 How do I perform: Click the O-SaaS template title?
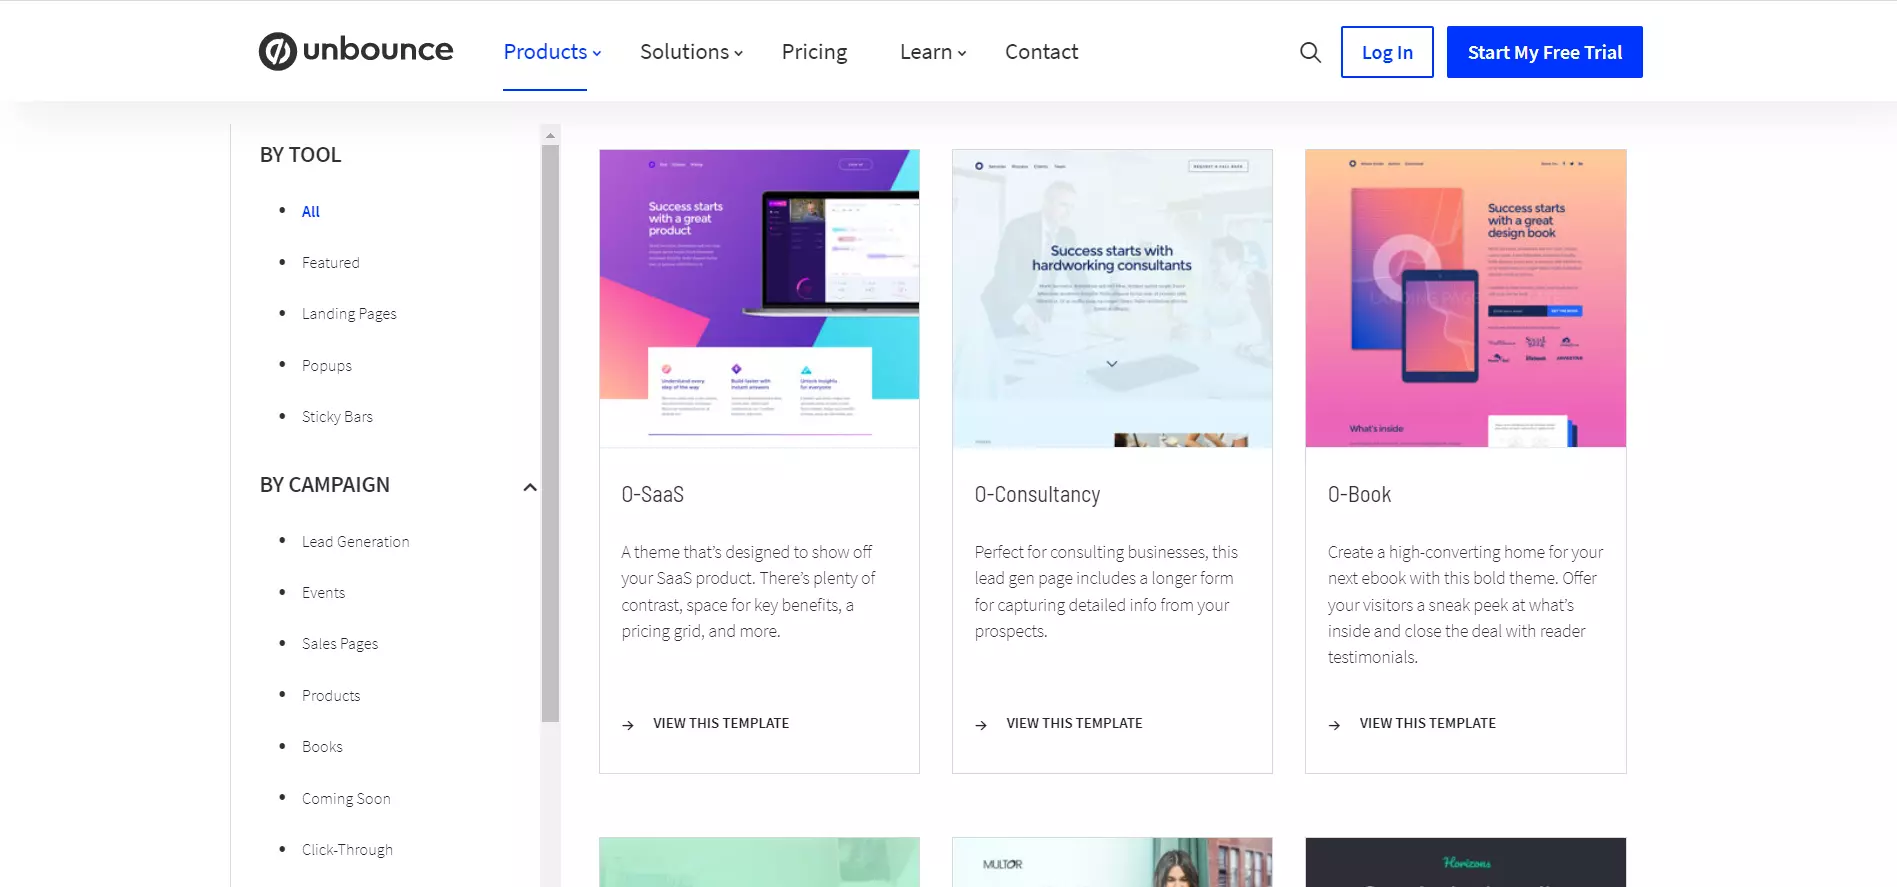652,495
